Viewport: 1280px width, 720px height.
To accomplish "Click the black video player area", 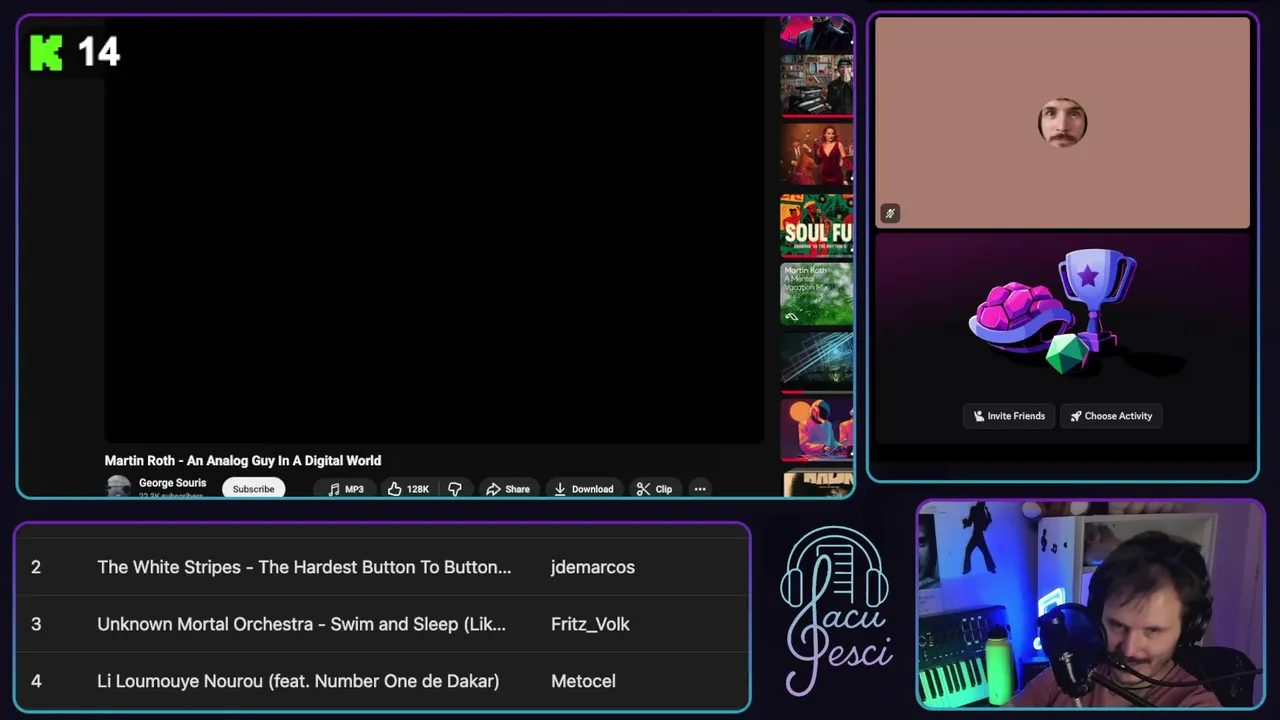I will [434, 230].
